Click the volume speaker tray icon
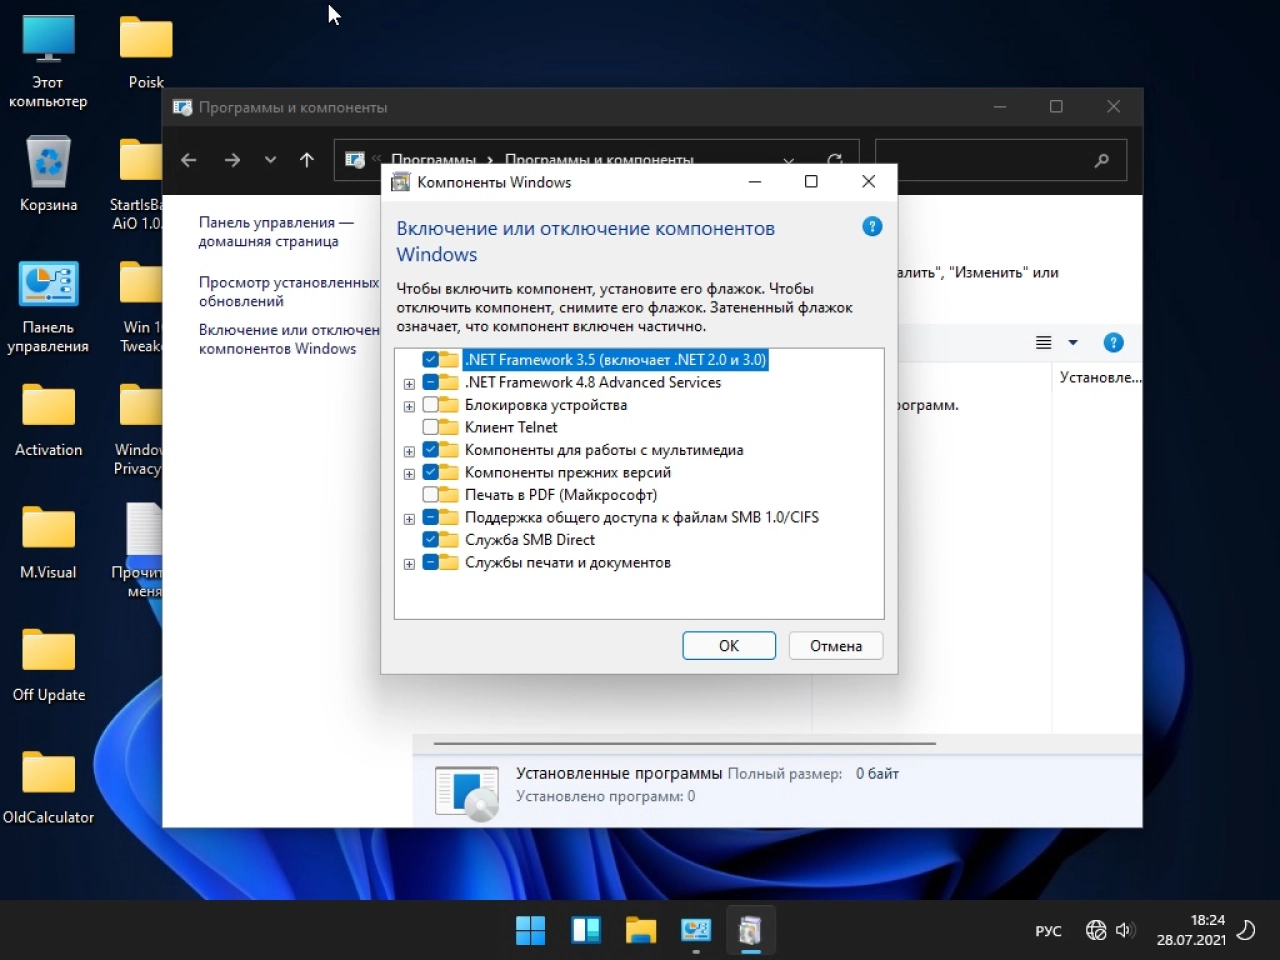This screenshot has width=1280, height=960. (x=1125, y=930)
